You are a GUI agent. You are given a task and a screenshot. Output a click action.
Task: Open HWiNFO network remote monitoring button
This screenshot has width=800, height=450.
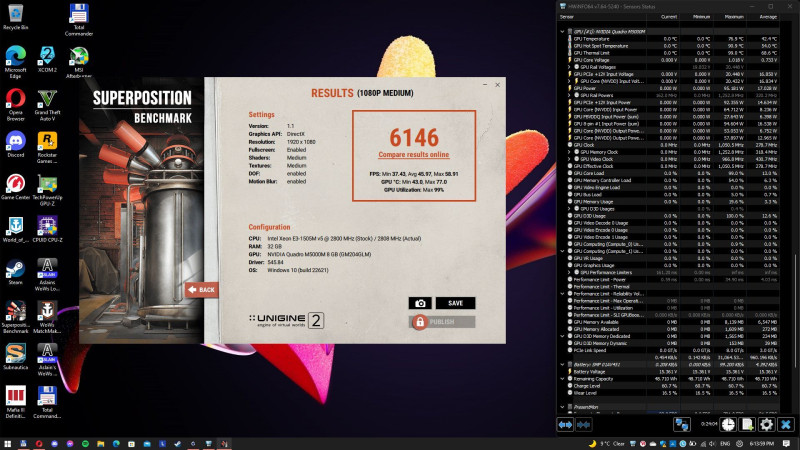(x=682, y=424)
